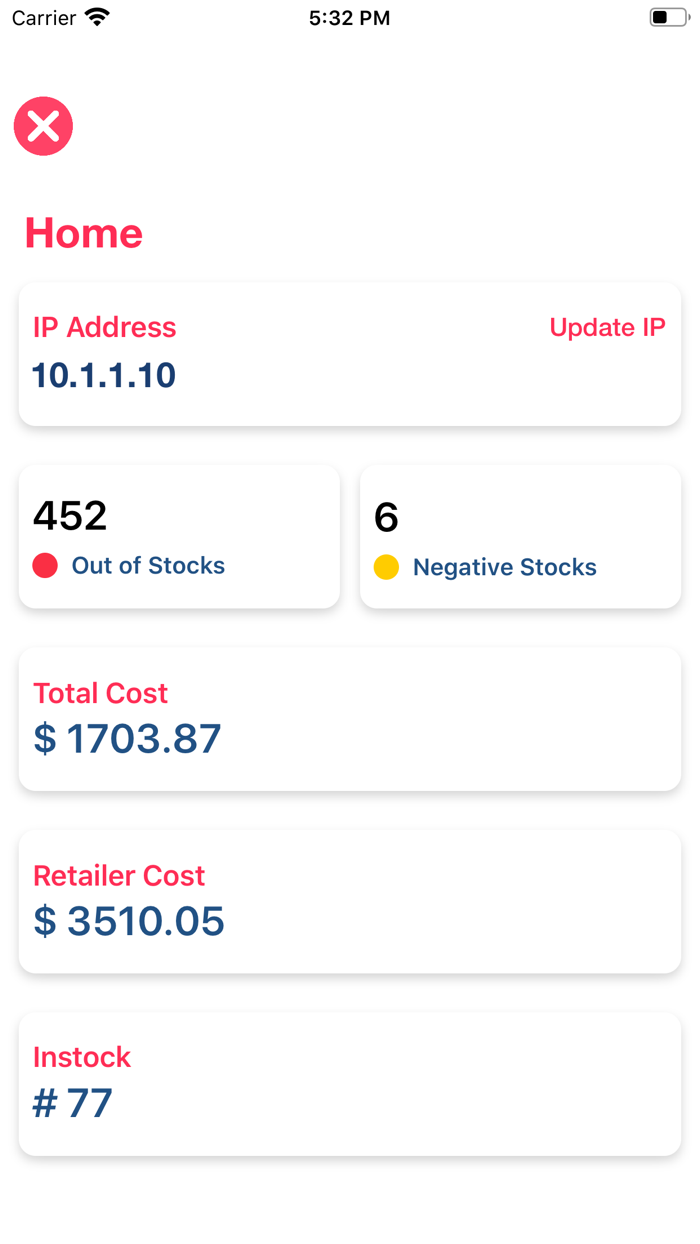Tap the IP Address card title
Screen dimensions: 700x1244
coord(104,327)
